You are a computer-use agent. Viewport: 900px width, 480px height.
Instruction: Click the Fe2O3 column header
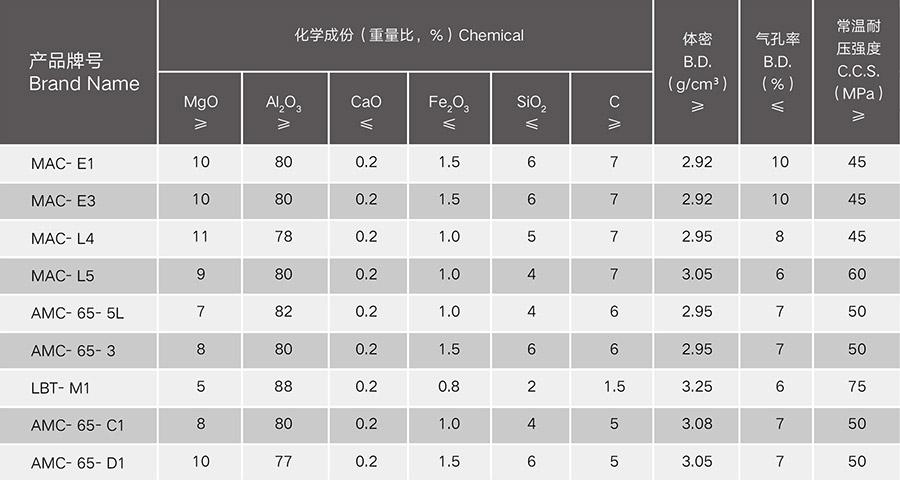pos(449,109)
